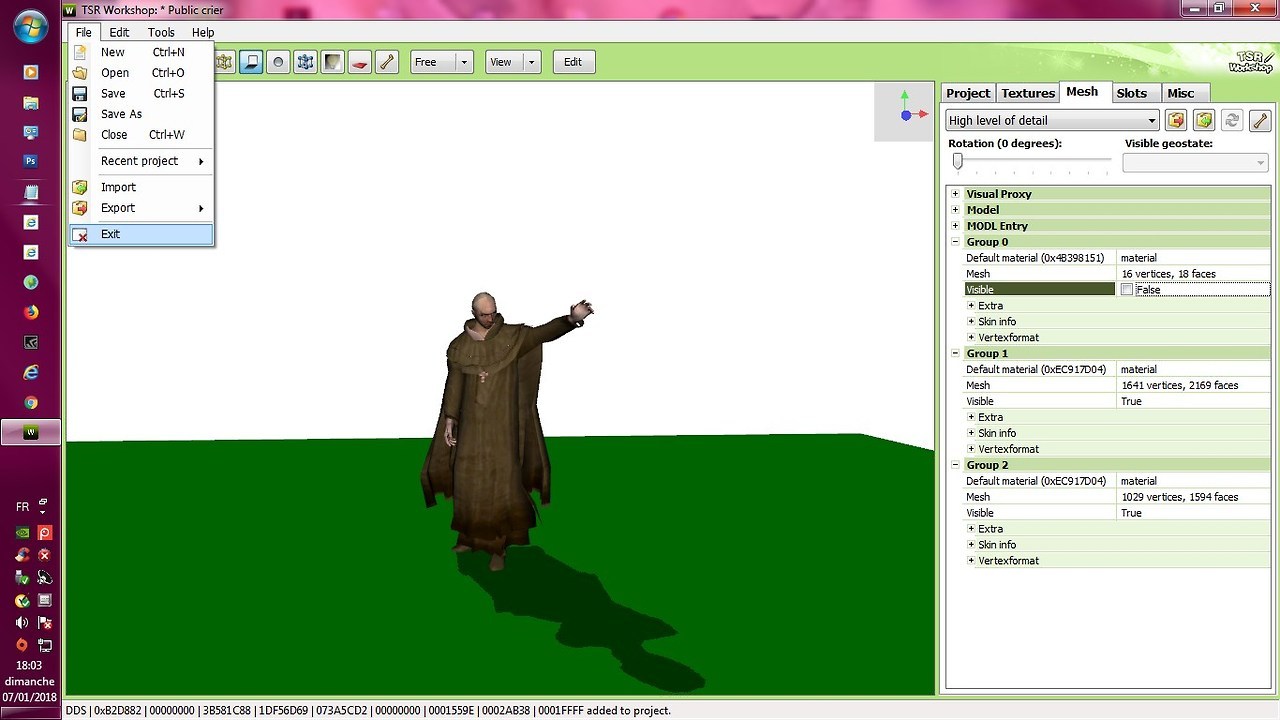Open the Free camera mode dropdown arrow

click(464, 62)
